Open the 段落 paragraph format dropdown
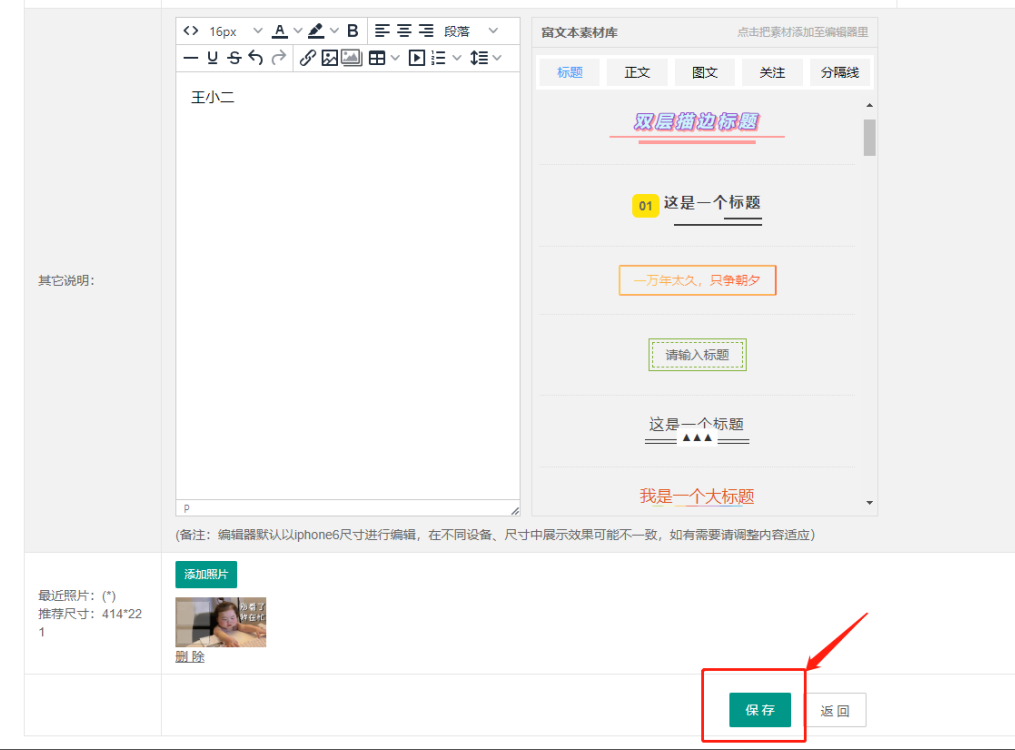The image size is (1015, 750). [x=470, y=31]
